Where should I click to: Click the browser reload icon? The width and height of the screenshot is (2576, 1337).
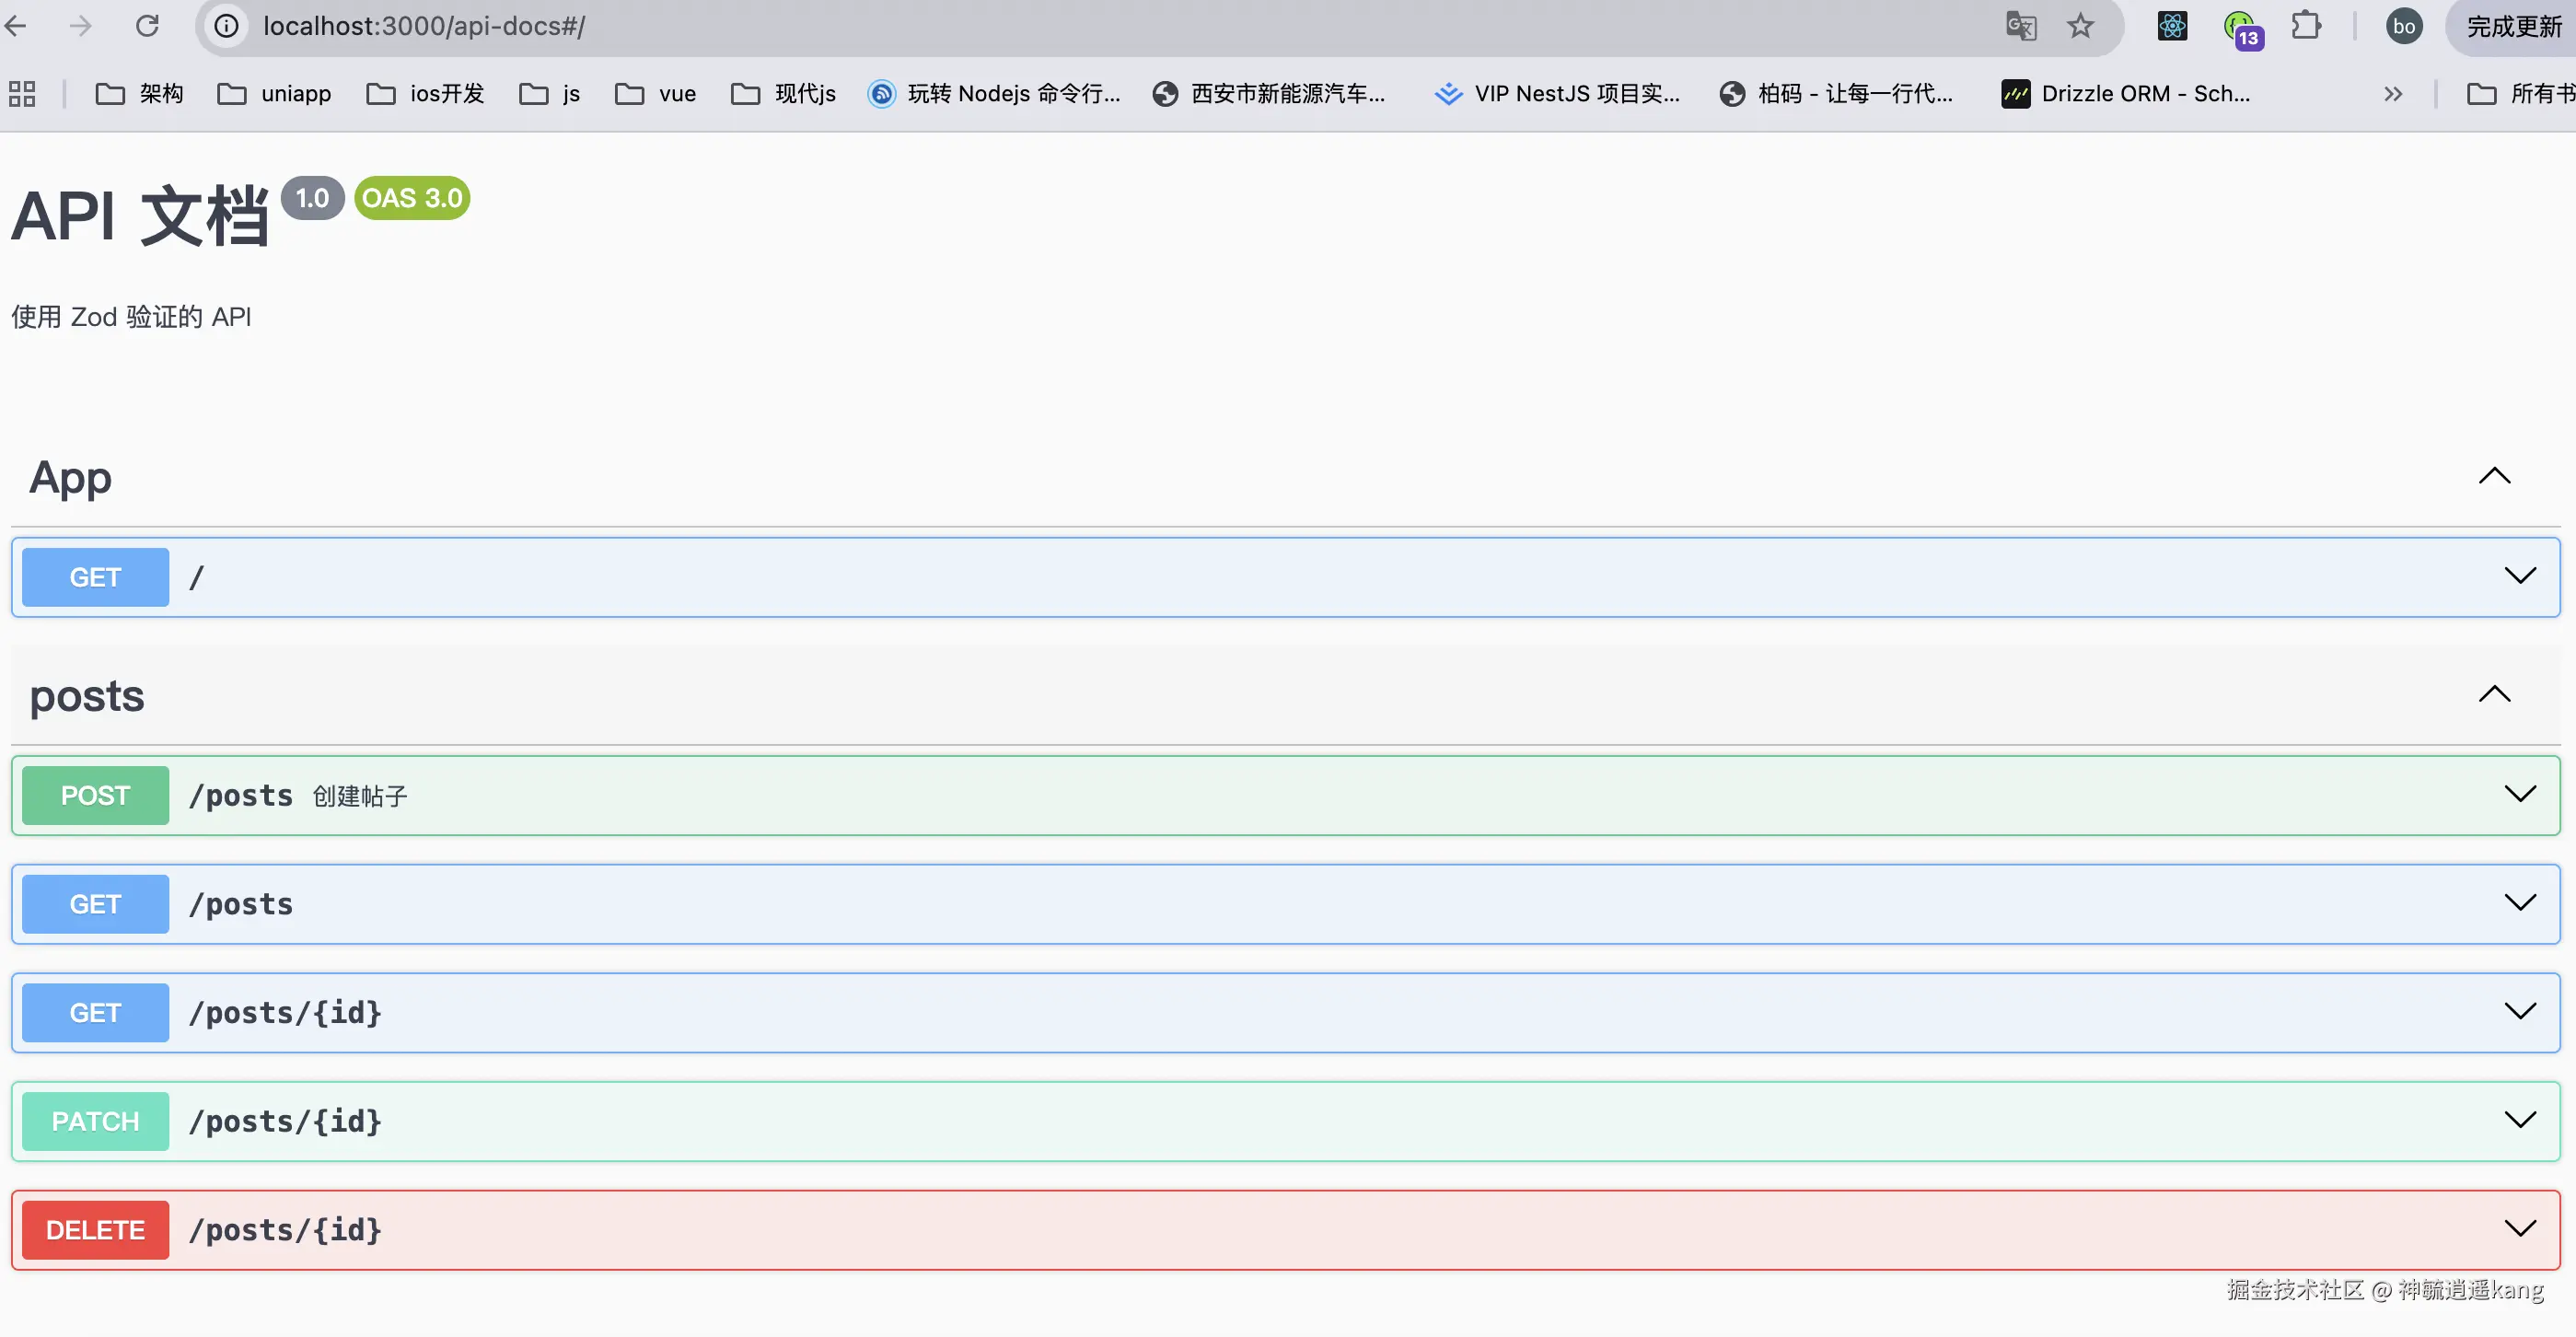[x=147, y=26]
